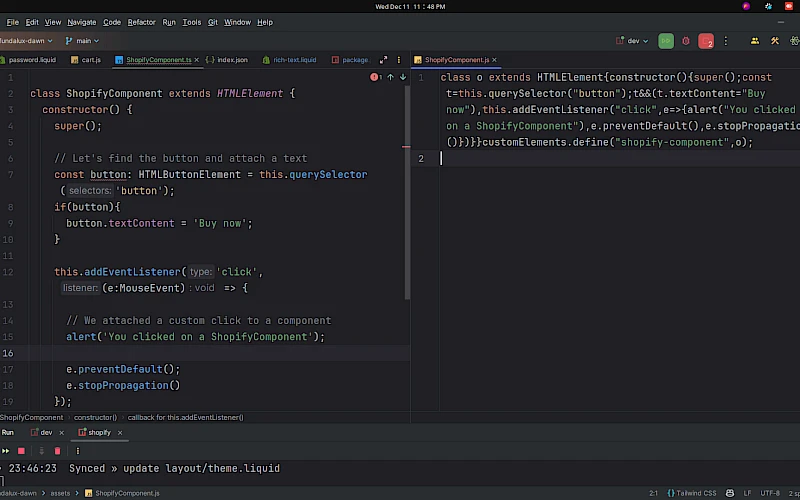Open the Tools menu
The width and height of the screenshot is (800, 500).
[192, 22]
